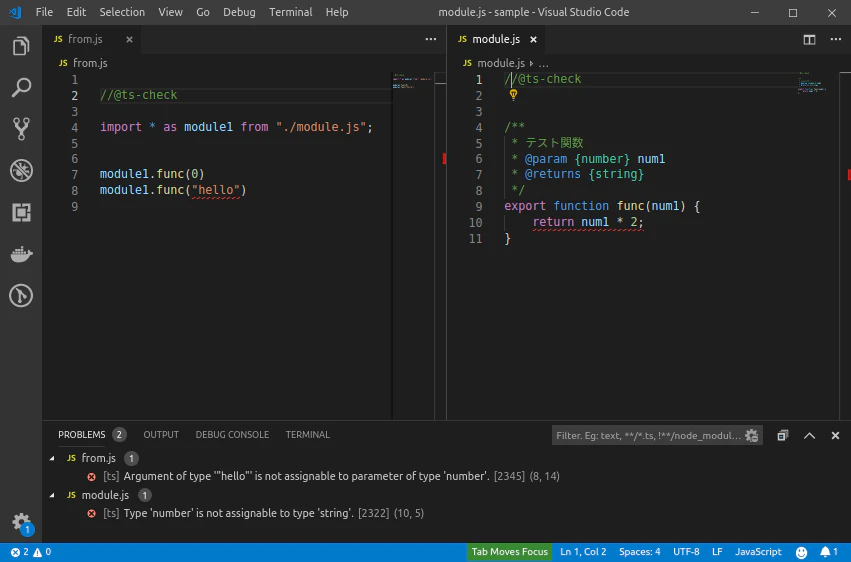Open the Debug view (crossed bug icon)
This screenshot has width=851, height=562.
point(21,171)
